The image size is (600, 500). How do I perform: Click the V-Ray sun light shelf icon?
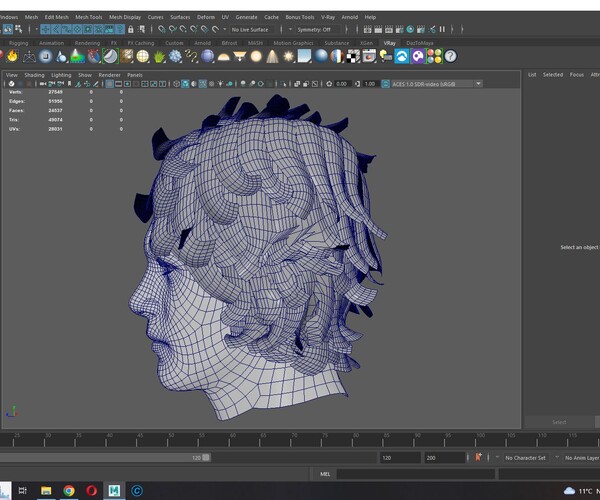289,56
